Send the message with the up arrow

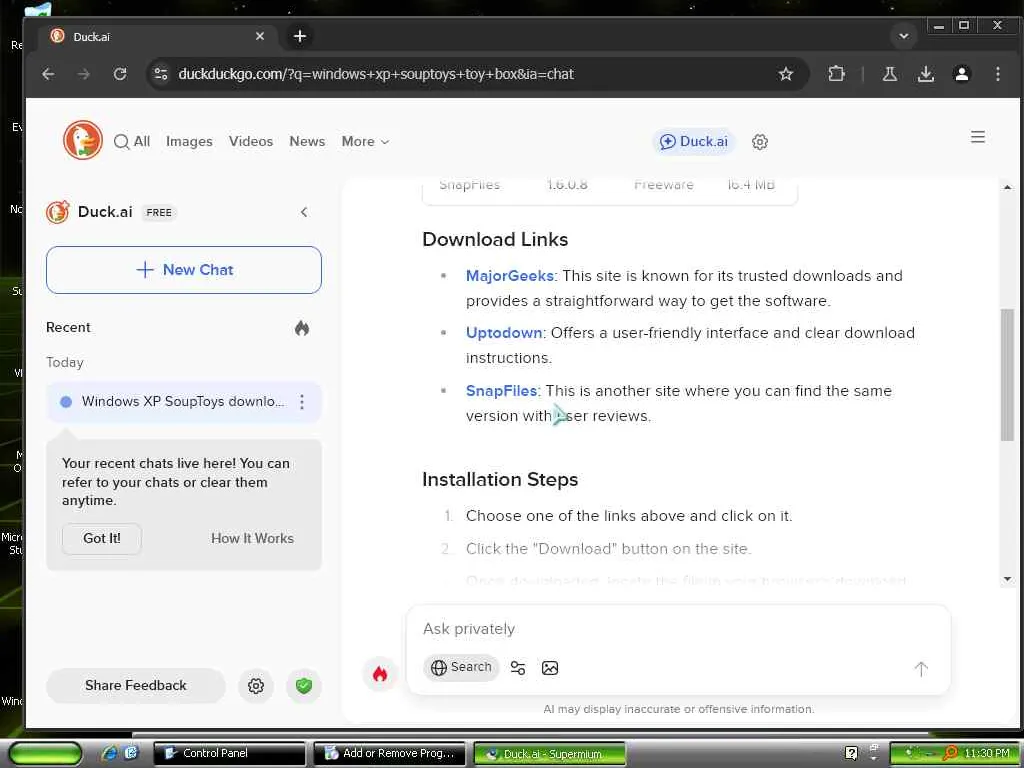pos(921,669)
